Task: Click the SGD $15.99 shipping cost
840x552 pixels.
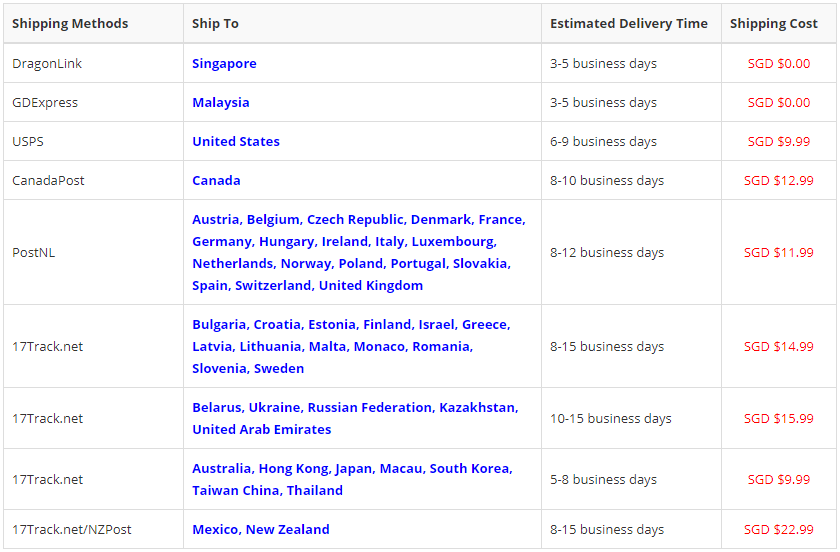Action: (778, 418)
